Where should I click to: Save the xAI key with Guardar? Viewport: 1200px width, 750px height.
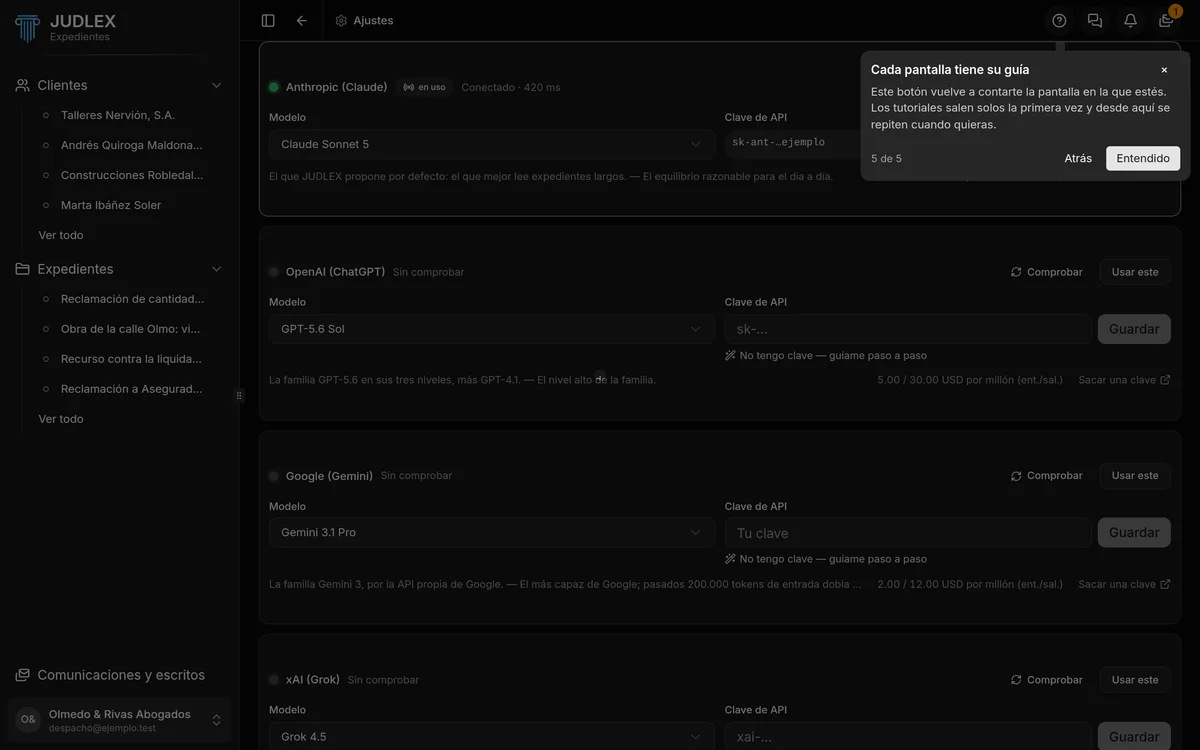click(1134, 736)
